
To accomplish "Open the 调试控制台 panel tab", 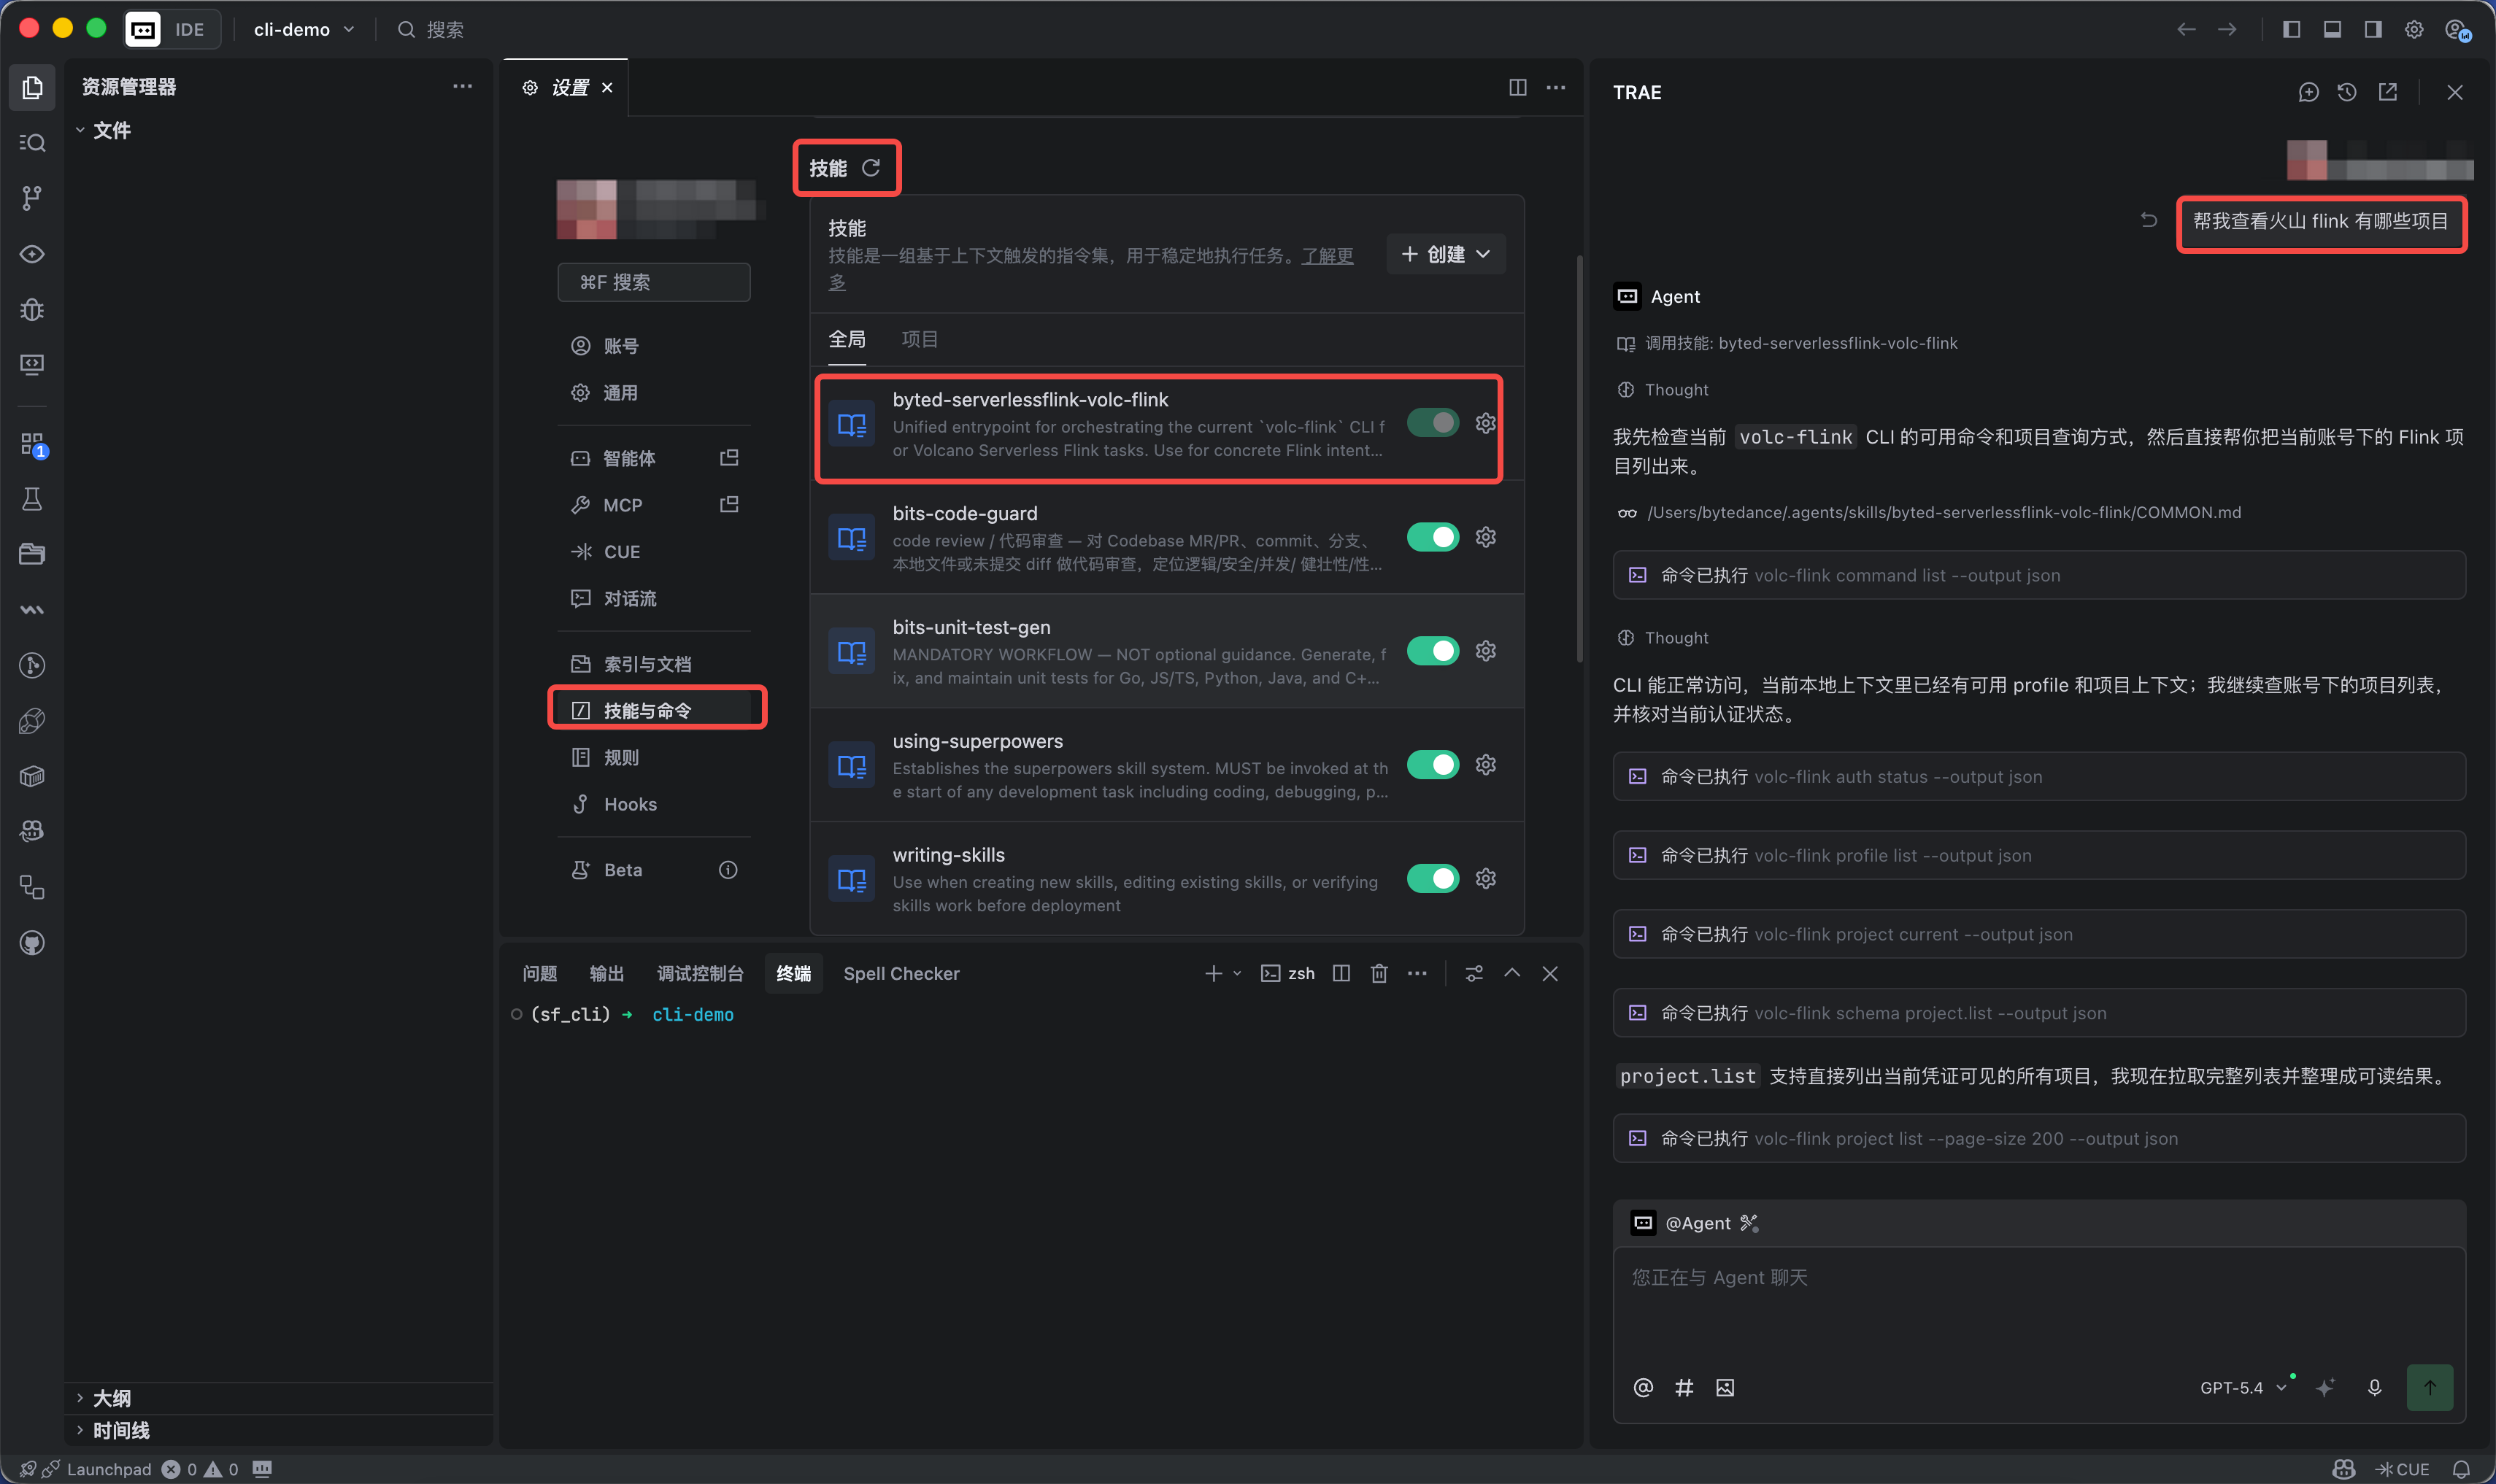I will 700,973.
